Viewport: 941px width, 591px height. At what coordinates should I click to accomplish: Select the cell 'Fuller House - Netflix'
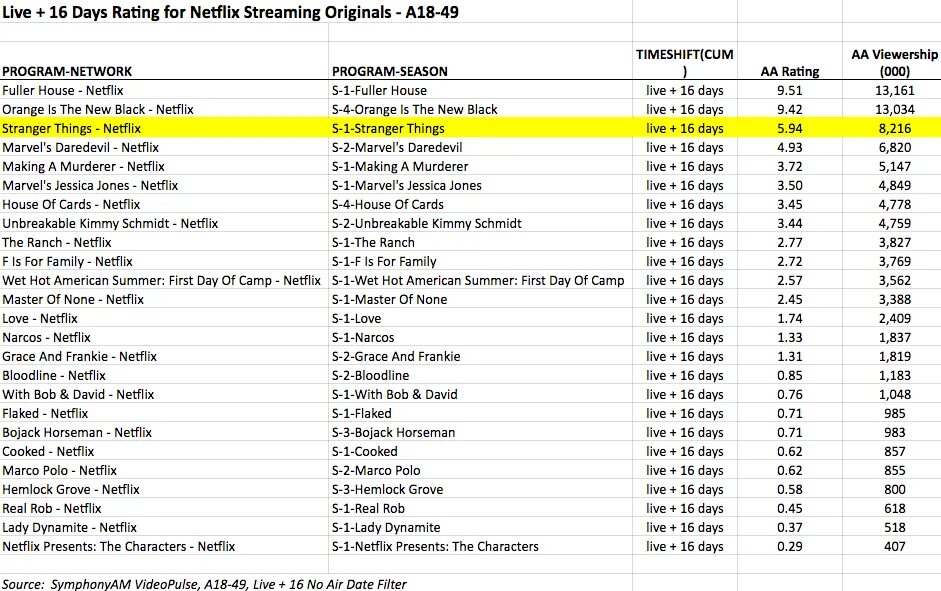[x=62, y=91]
